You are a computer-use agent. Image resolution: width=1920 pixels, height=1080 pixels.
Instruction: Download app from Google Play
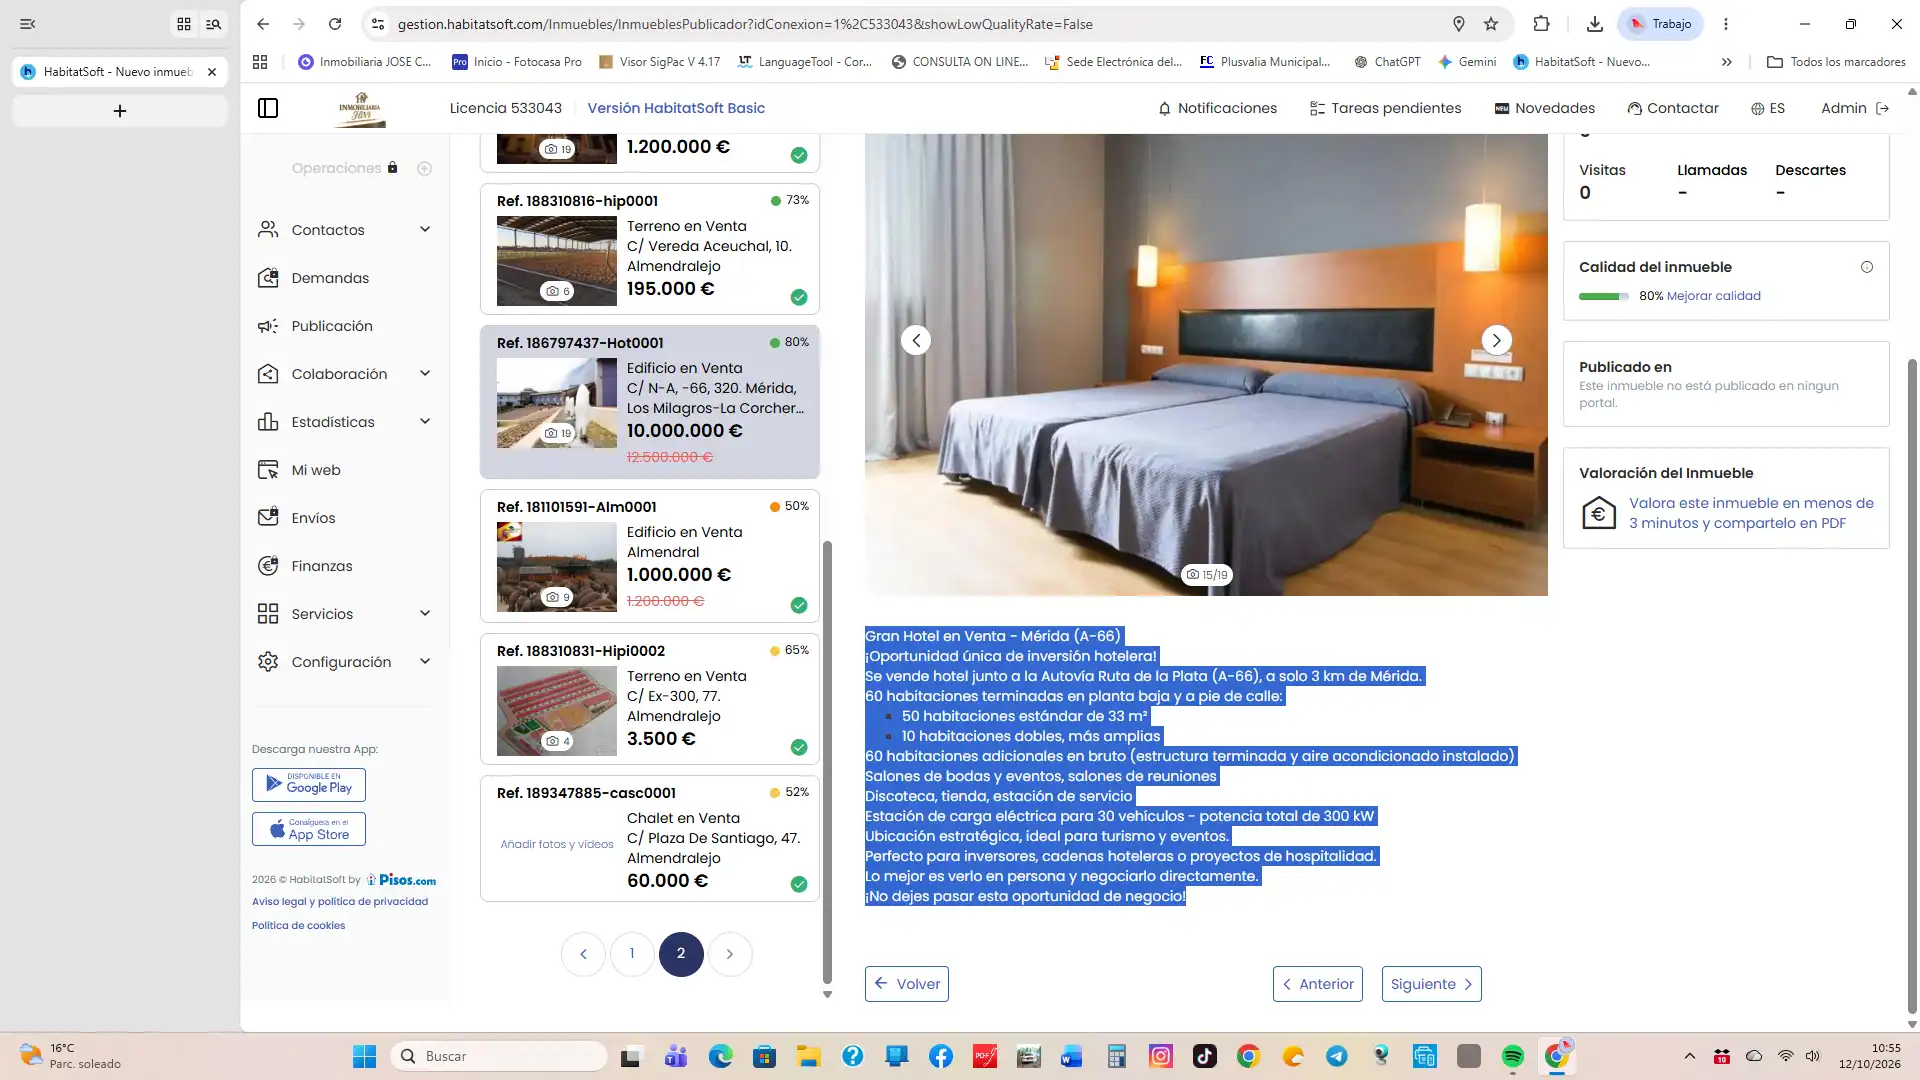click(309, 785)
